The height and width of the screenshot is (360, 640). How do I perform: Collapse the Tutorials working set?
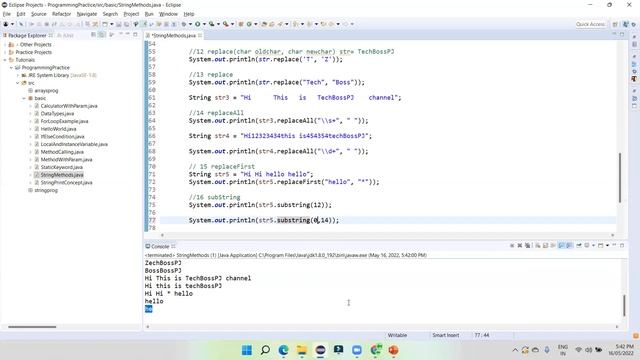point(5,60)
